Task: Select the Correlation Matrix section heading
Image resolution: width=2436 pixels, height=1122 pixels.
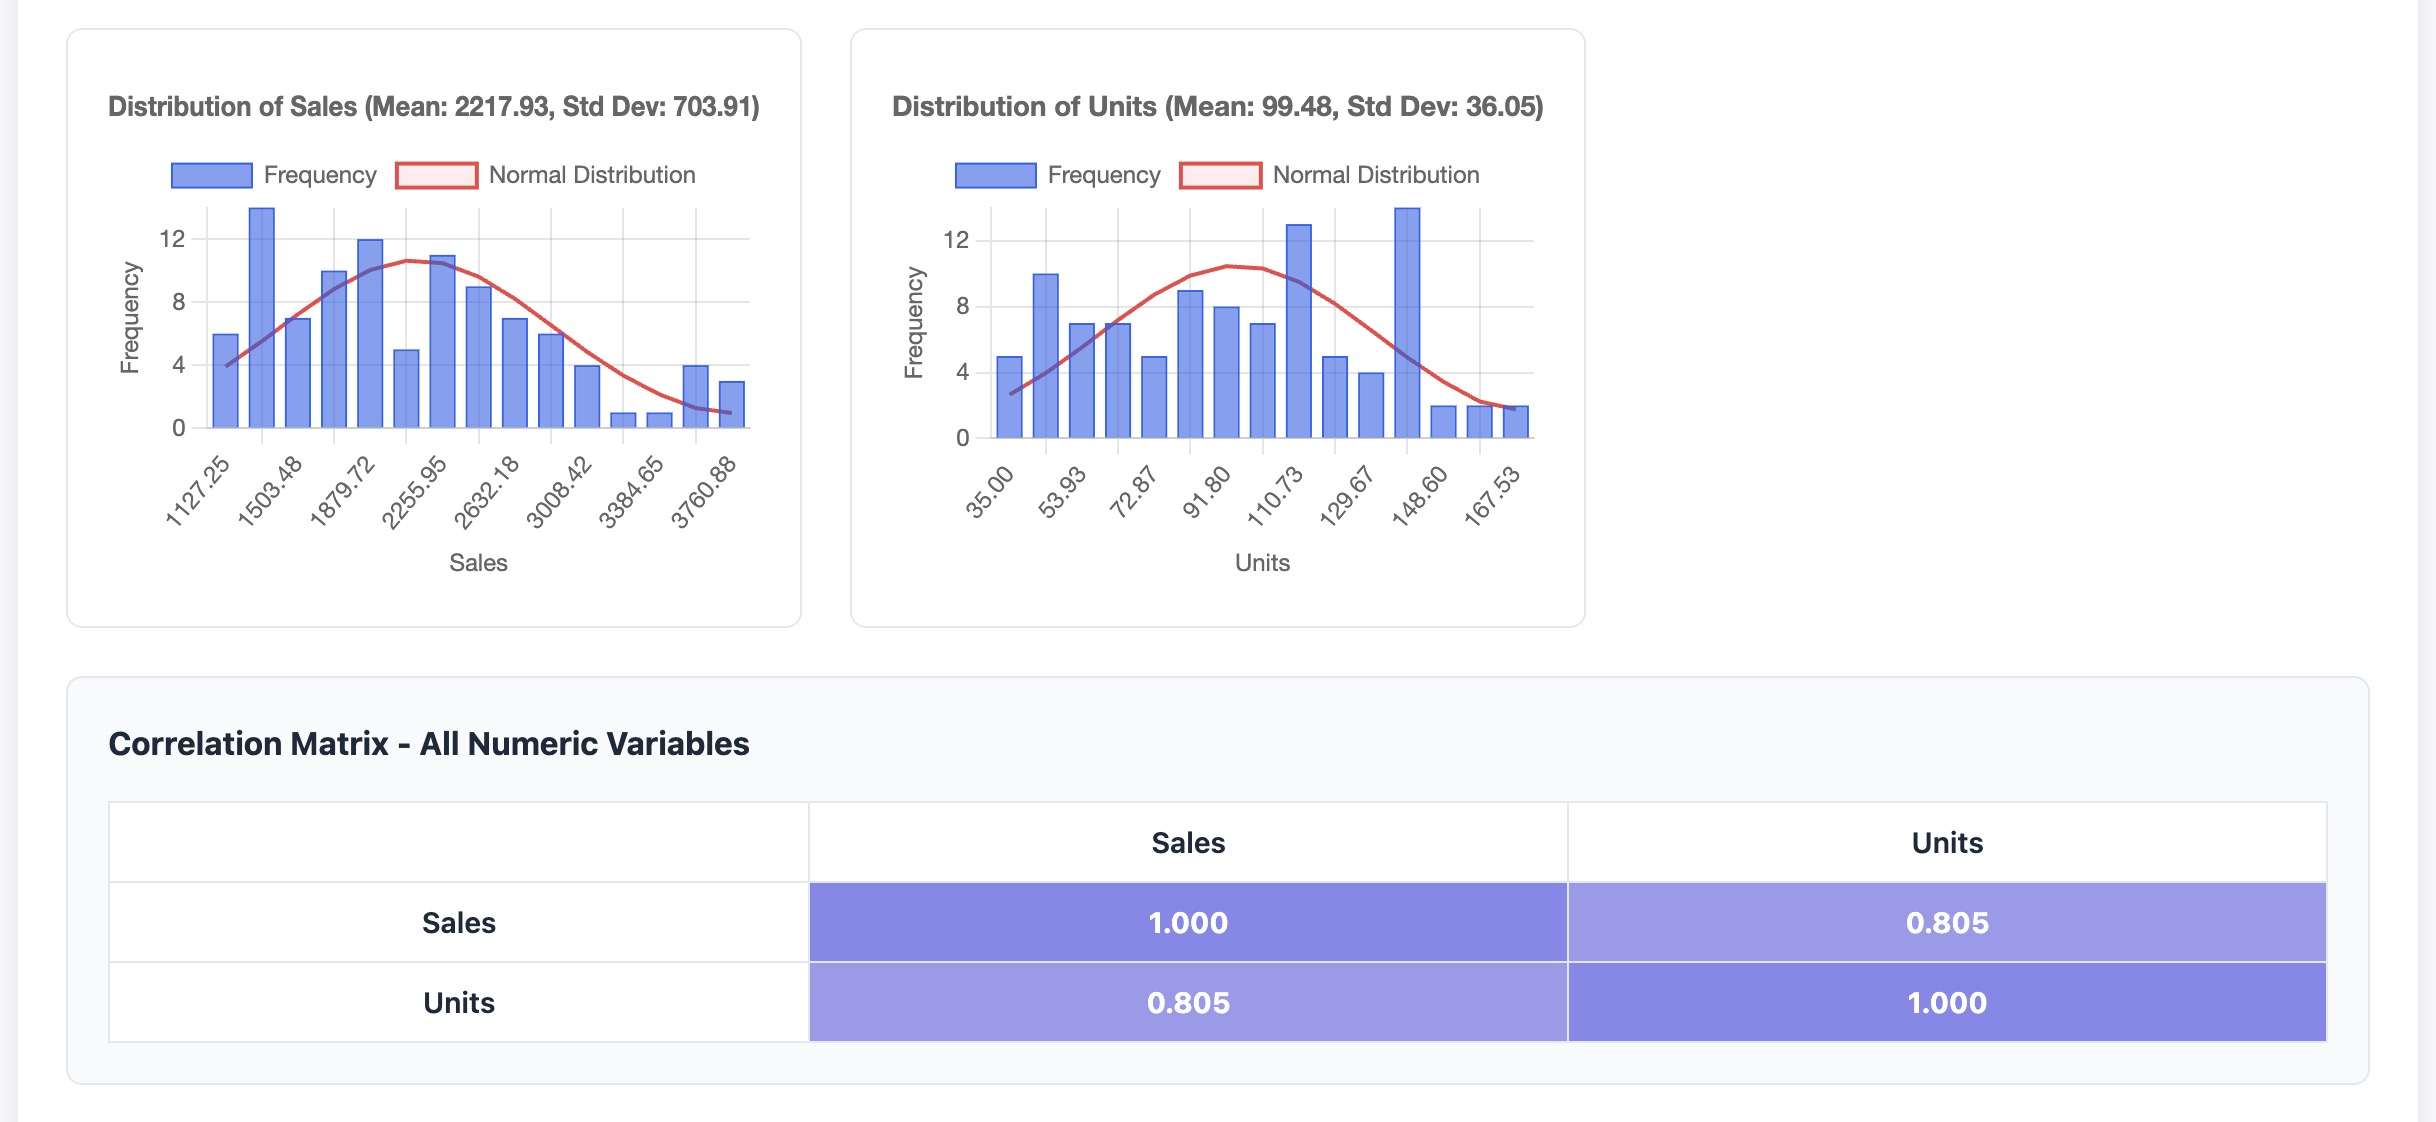Action: (429, 743)
